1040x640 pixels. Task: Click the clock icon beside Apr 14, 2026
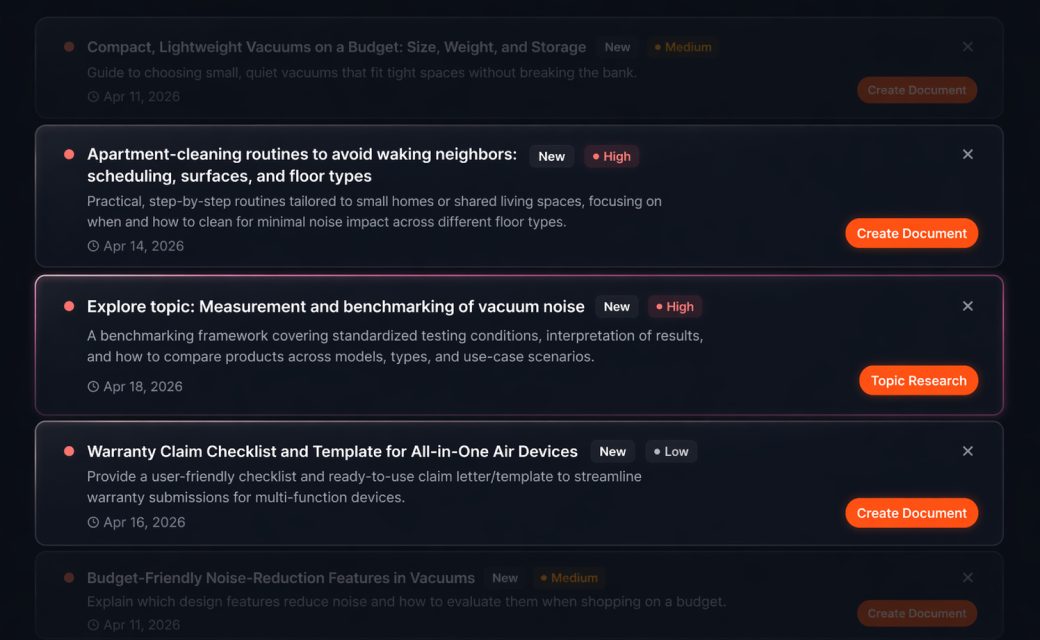coord(93,246)
